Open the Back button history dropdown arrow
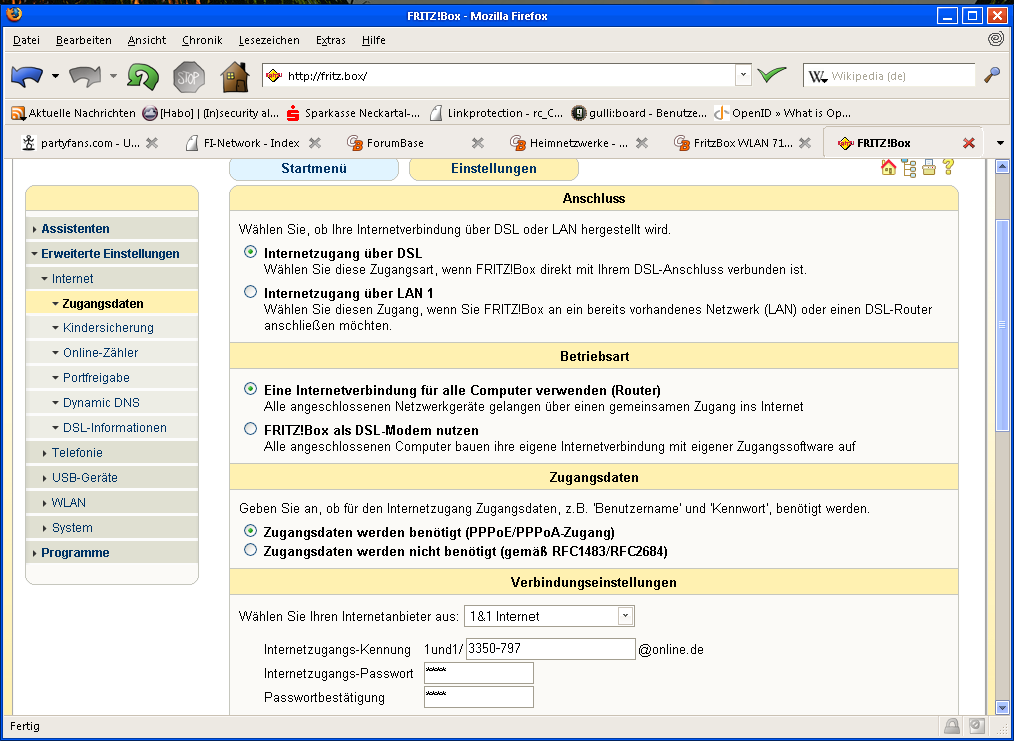The width and height of the screenshot is (1014, 741). coord(55,76)
